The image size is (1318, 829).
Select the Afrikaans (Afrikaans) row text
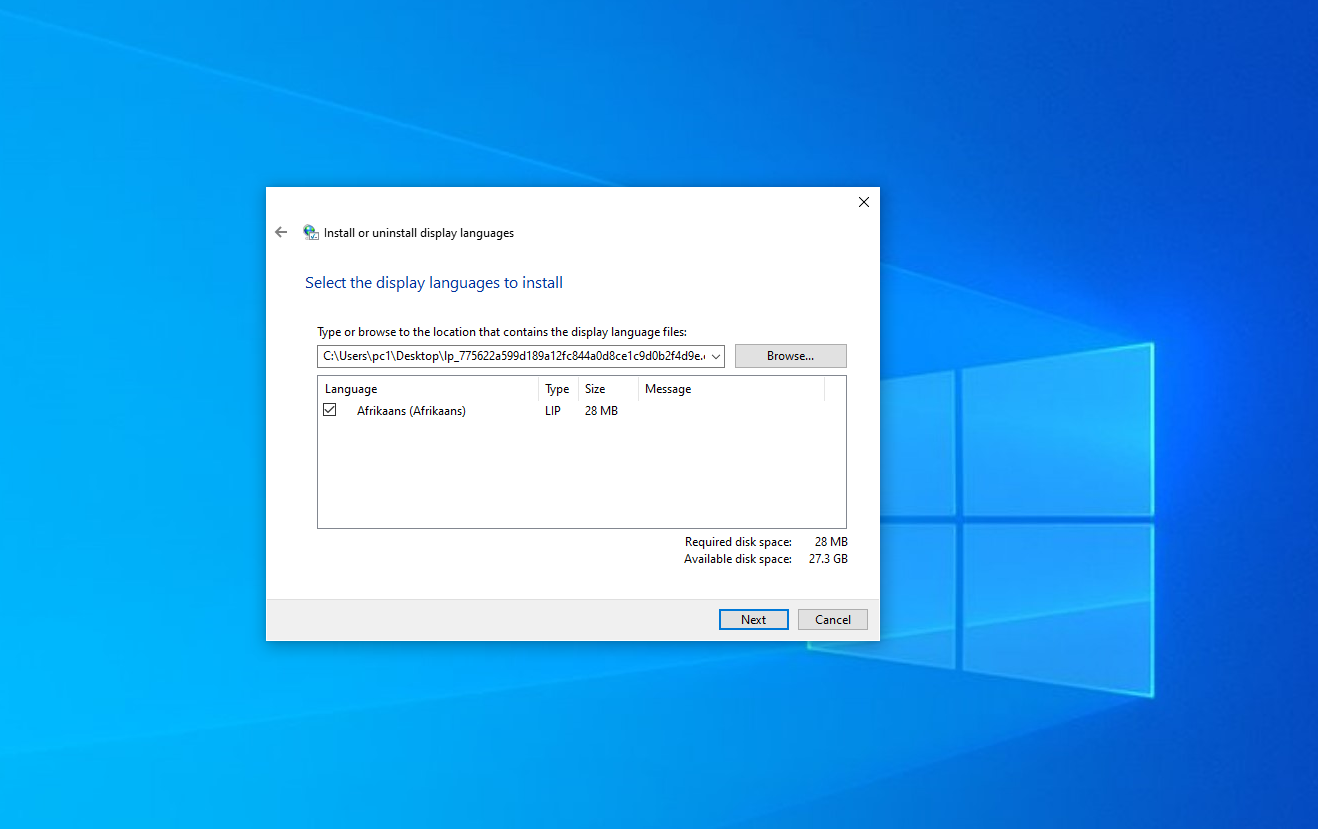tap(411, 411)
